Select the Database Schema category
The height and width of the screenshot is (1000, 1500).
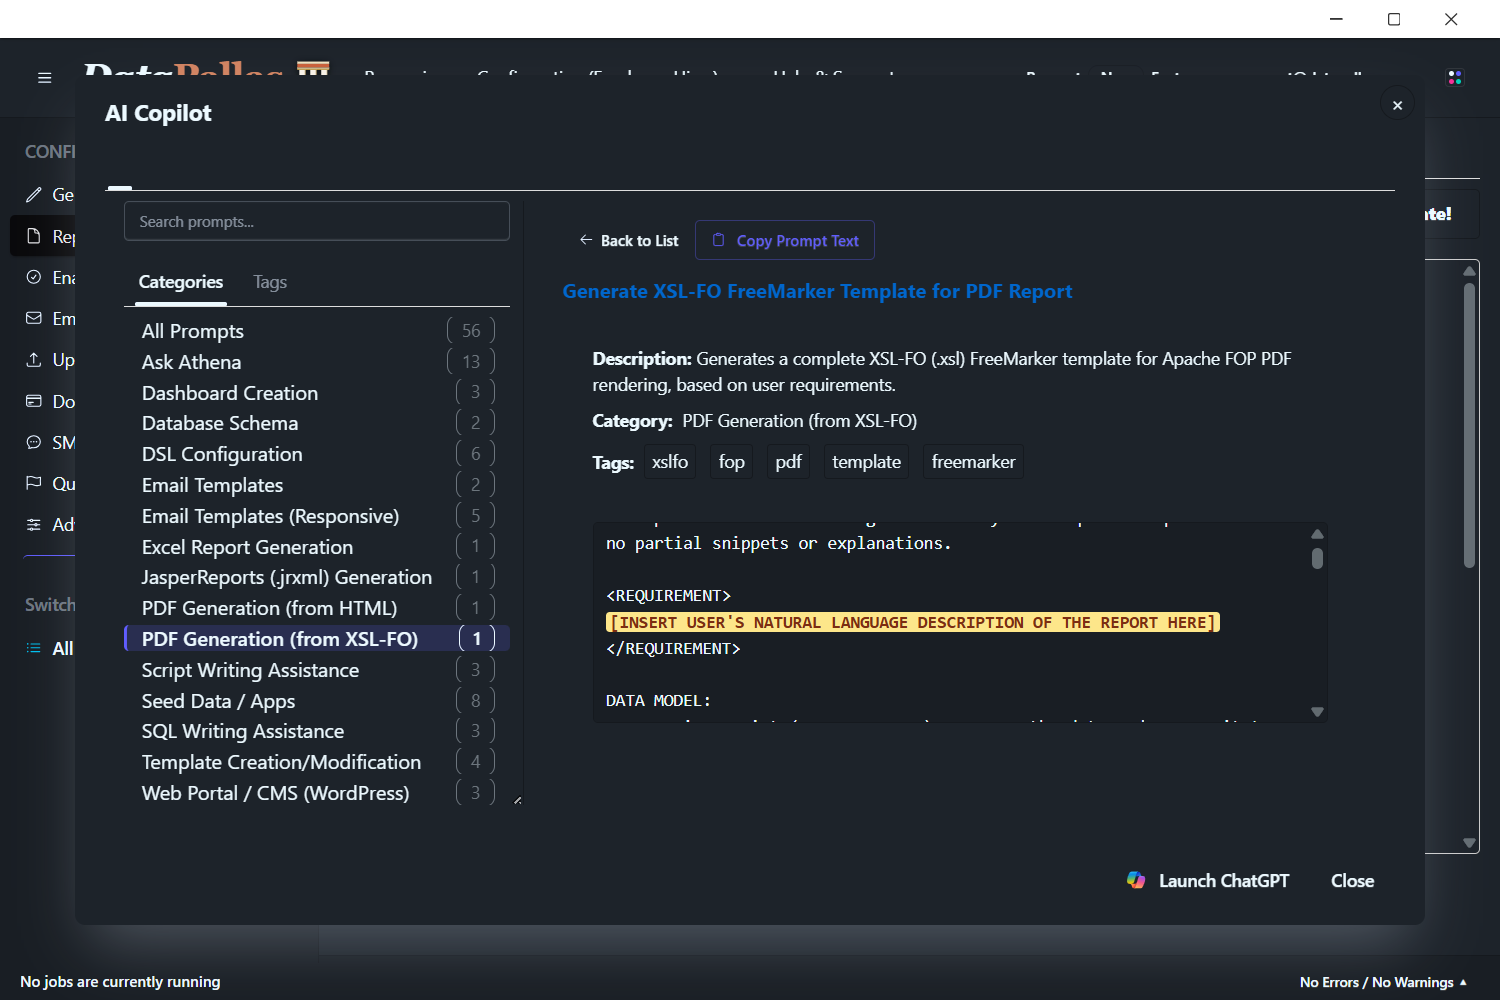[x=317, y=423]
